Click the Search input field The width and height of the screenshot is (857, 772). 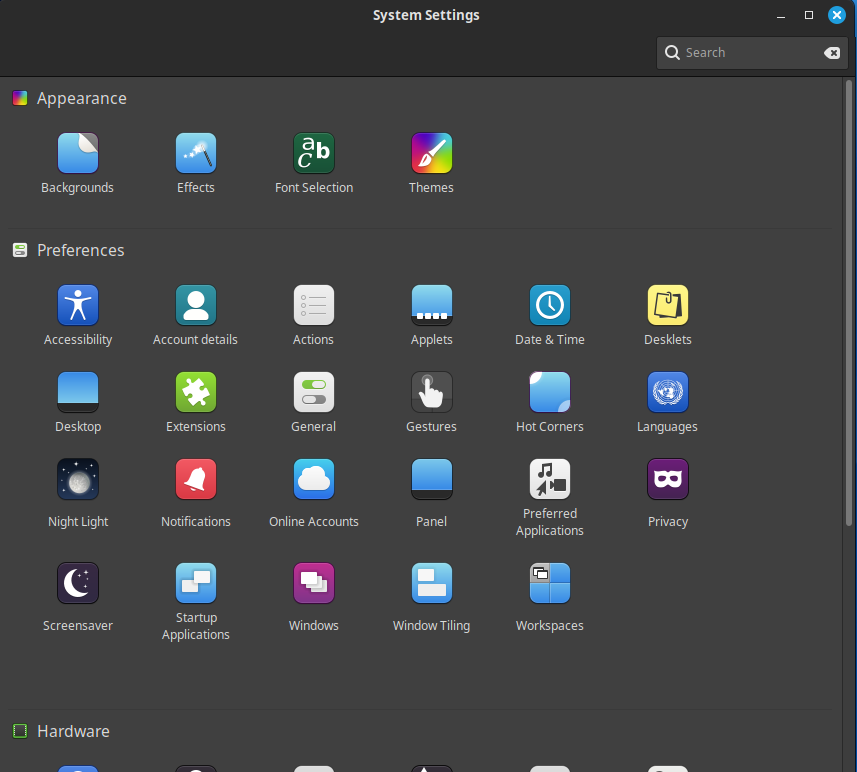[752, 52]
